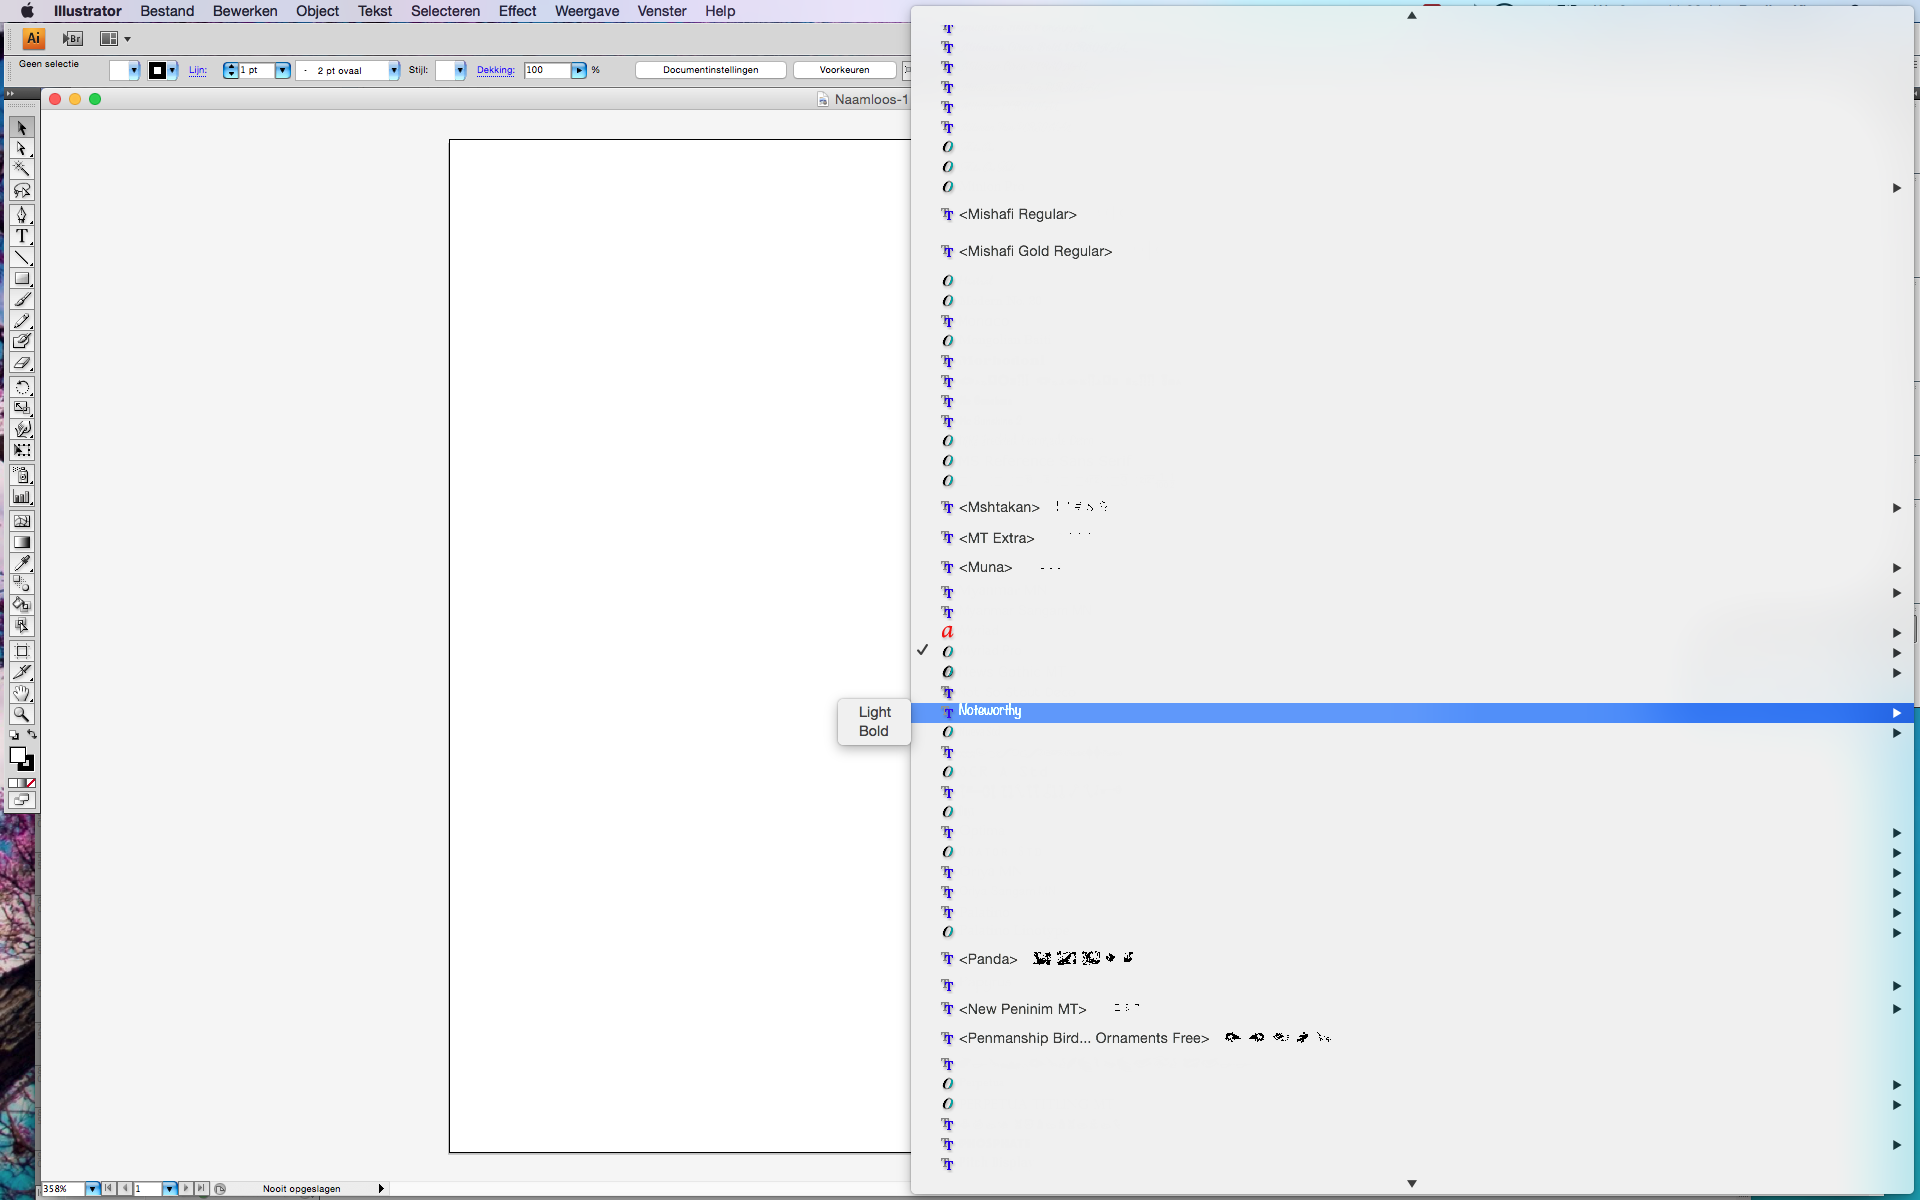Screen dimensions: 1920x1200
Task: Select the Artboard tool
Action: pos(22,651)
